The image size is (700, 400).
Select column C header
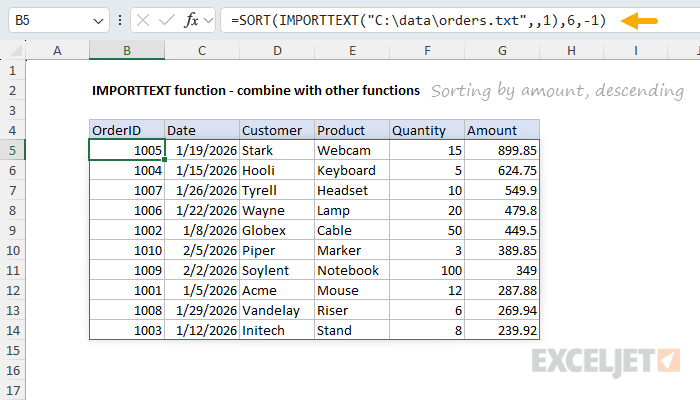pos(202,50)
